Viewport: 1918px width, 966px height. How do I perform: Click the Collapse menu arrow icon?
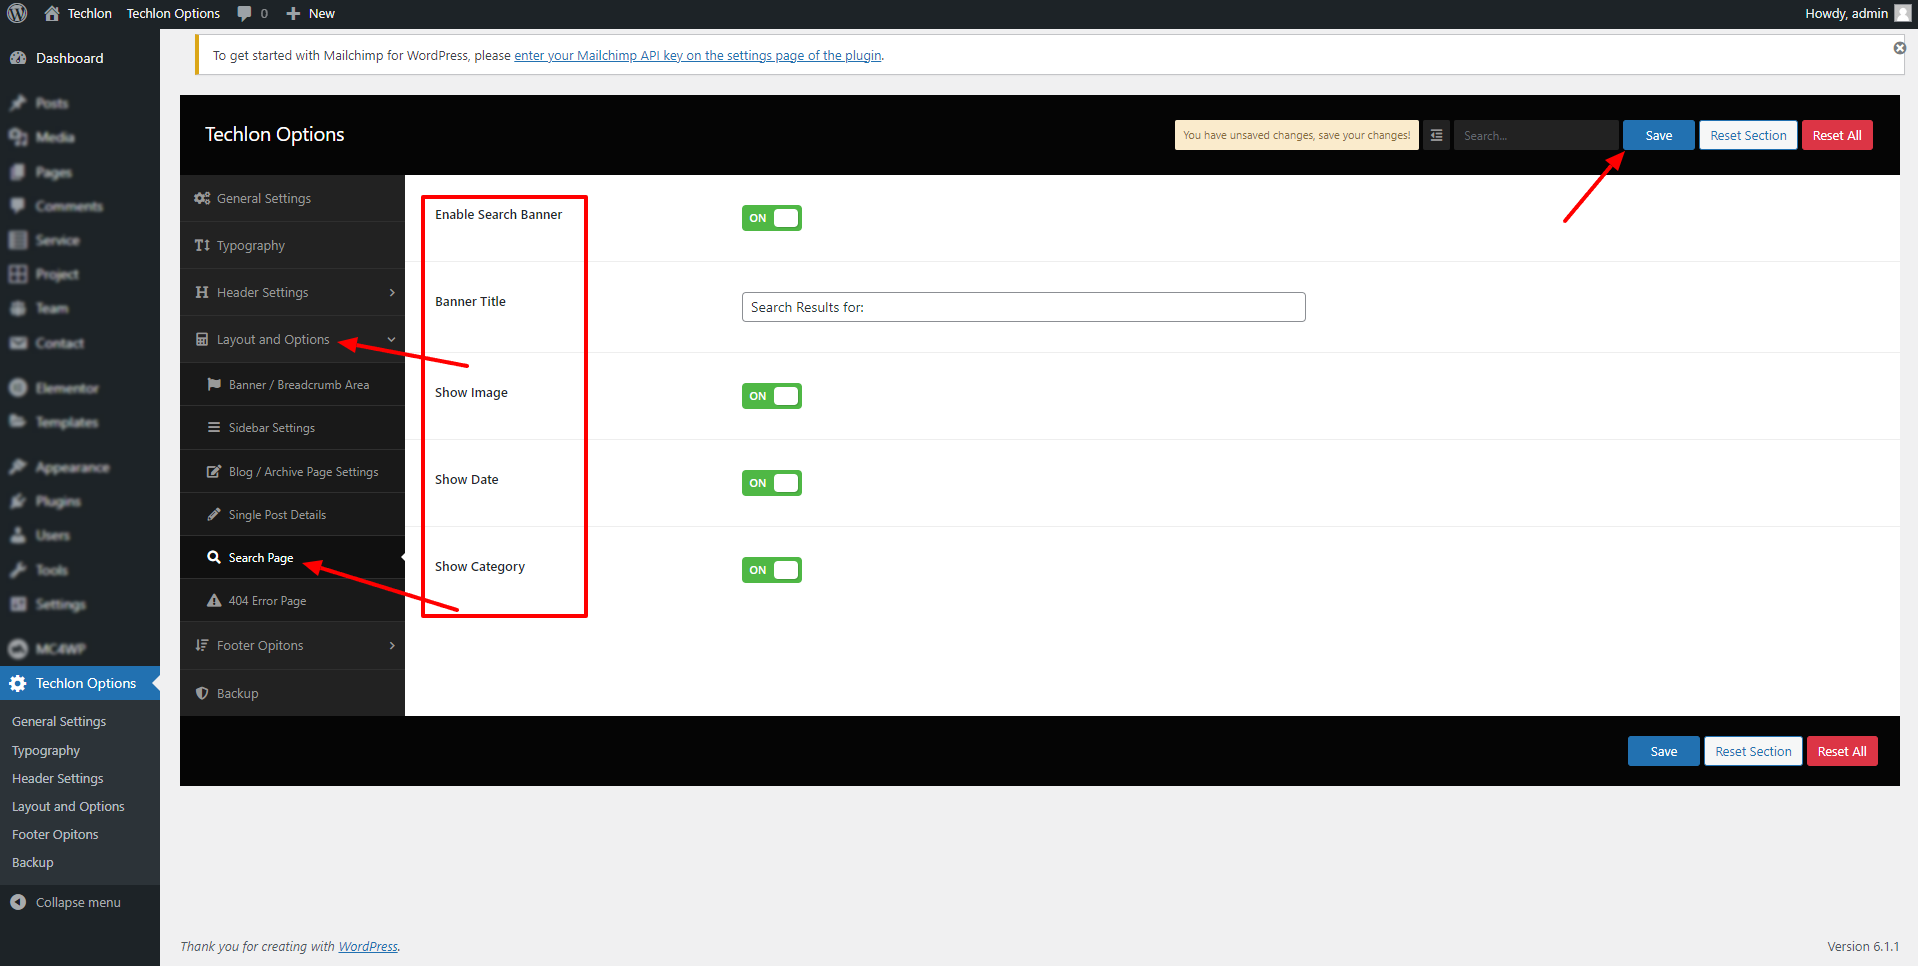pos(18,902)
